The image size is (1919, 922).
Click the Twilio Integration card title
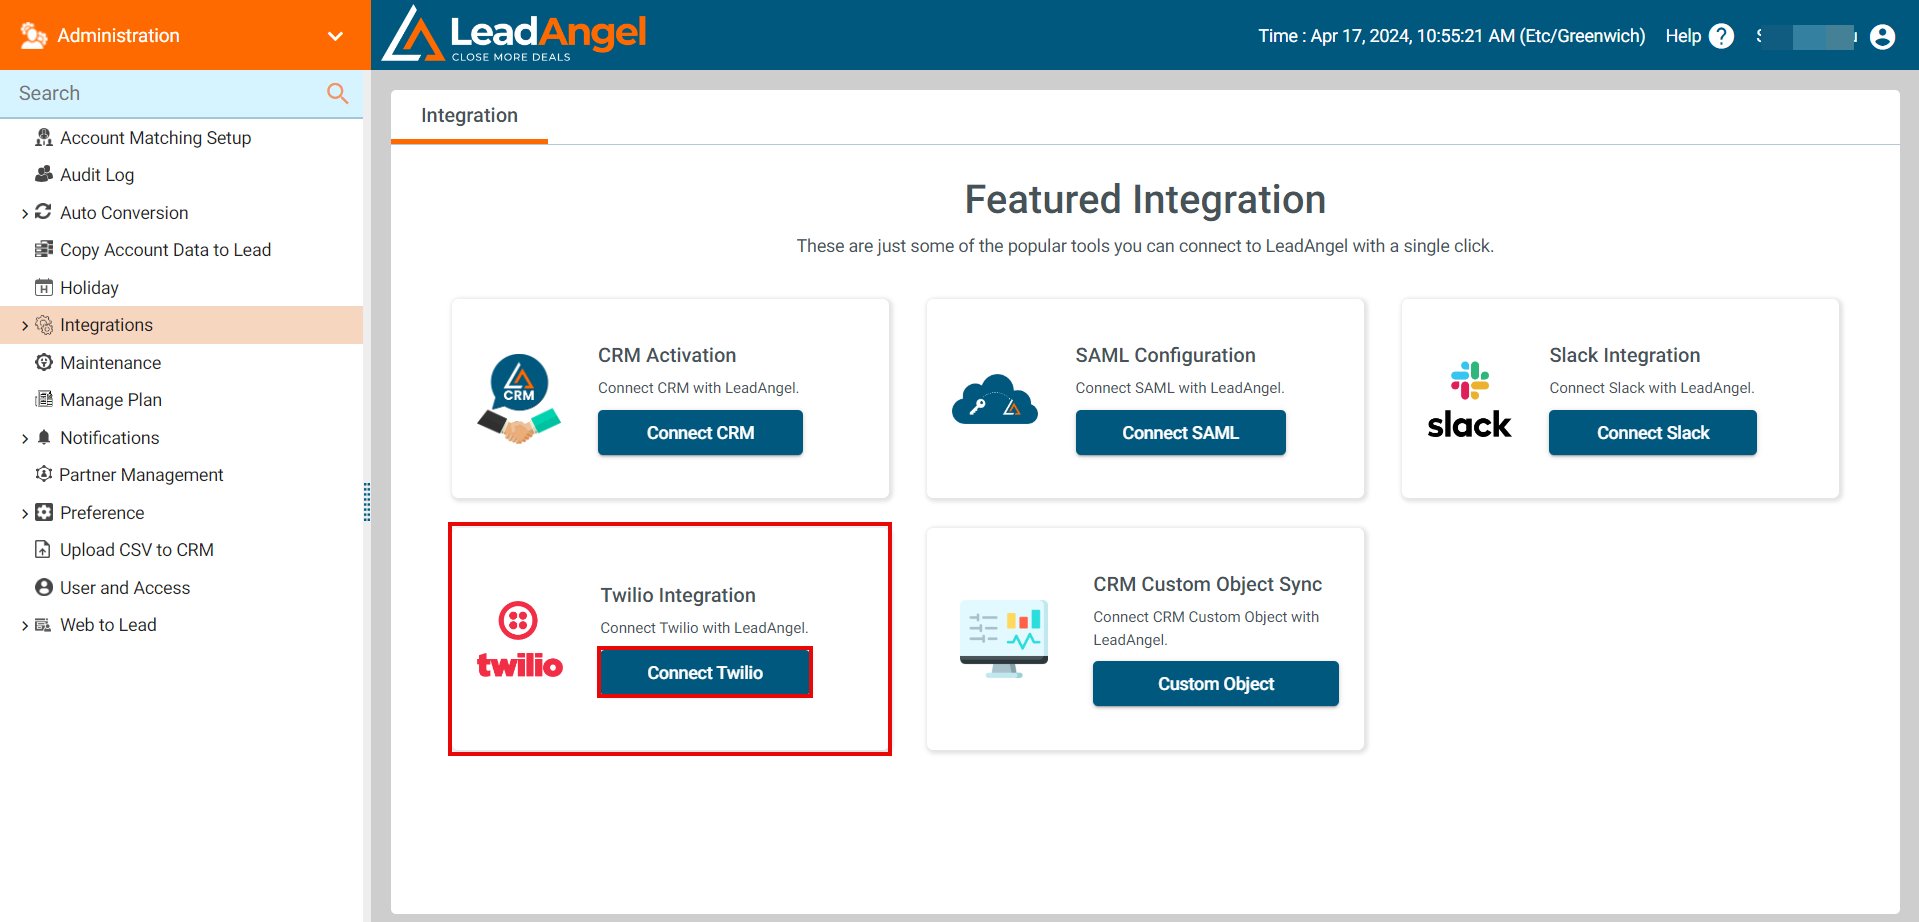click(x=678, y=595)
